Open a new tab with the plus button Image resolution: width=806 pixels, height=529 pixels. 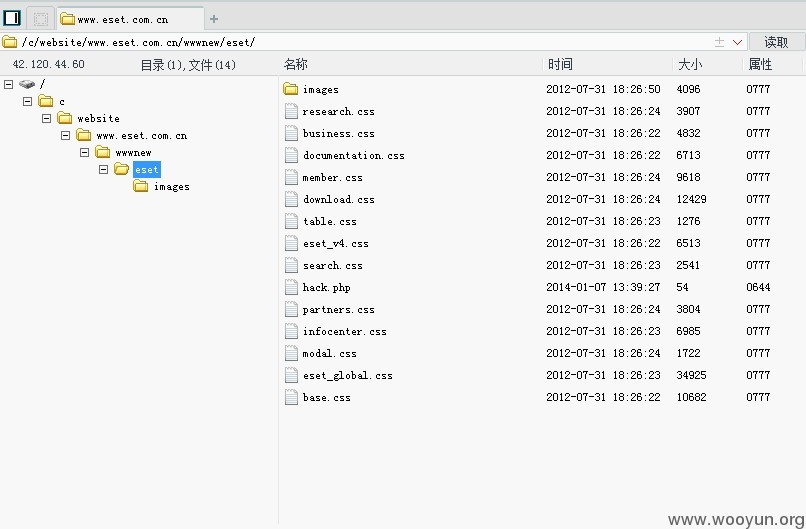214,19
